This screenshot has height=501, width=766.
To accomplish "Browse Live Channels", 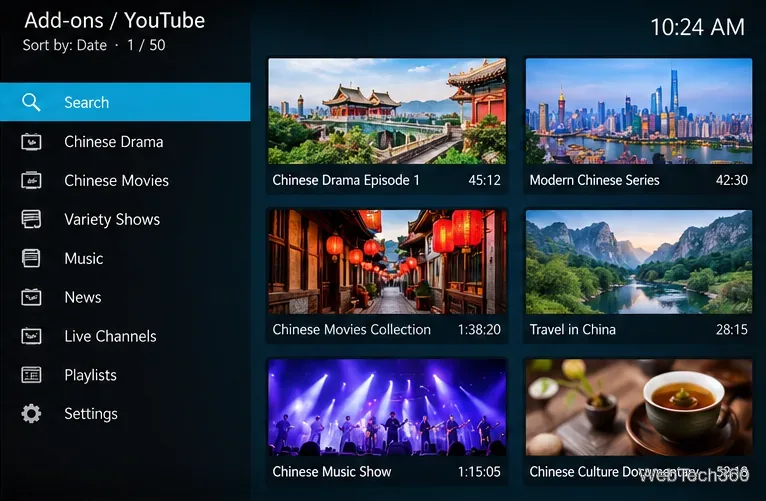I will click(x=125, y=336).
